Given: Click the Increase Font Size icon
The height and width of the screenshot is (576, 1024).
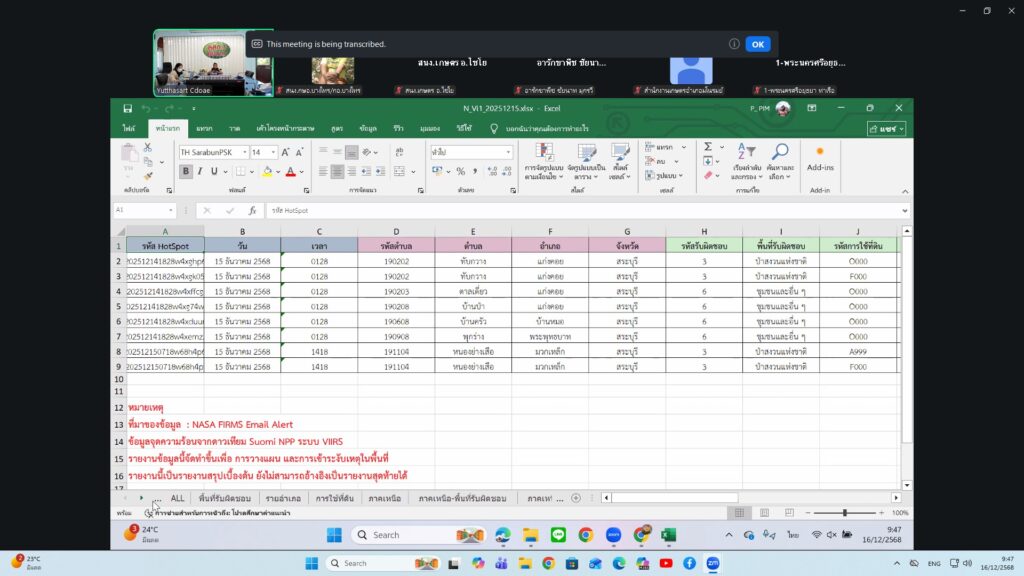Looking at the screenshot, I should (x=286, y=152).
